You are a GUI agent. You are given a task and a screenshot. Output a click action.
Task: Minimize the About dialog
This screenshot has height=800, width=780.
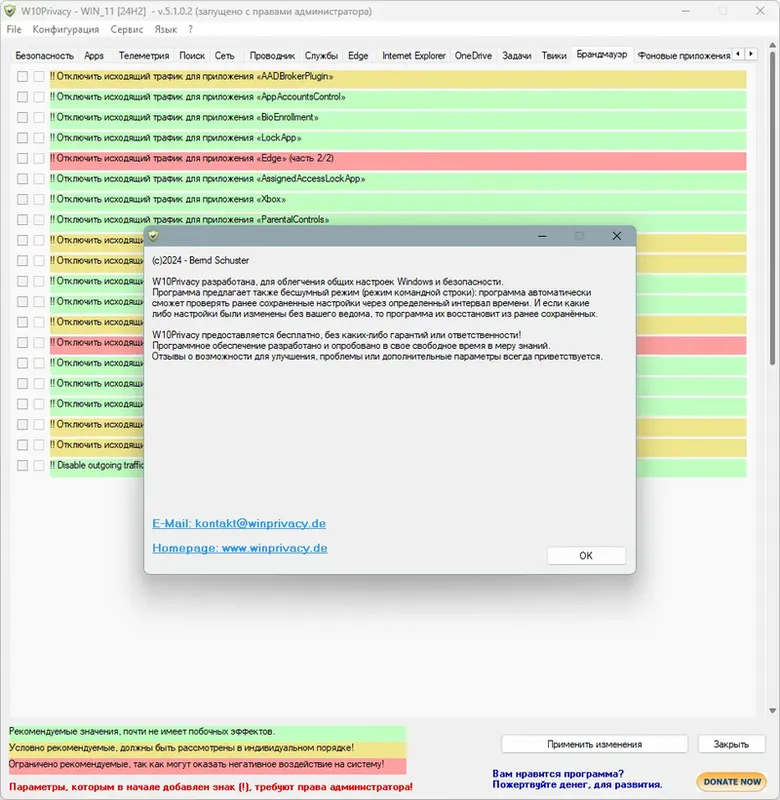(542, 236)
